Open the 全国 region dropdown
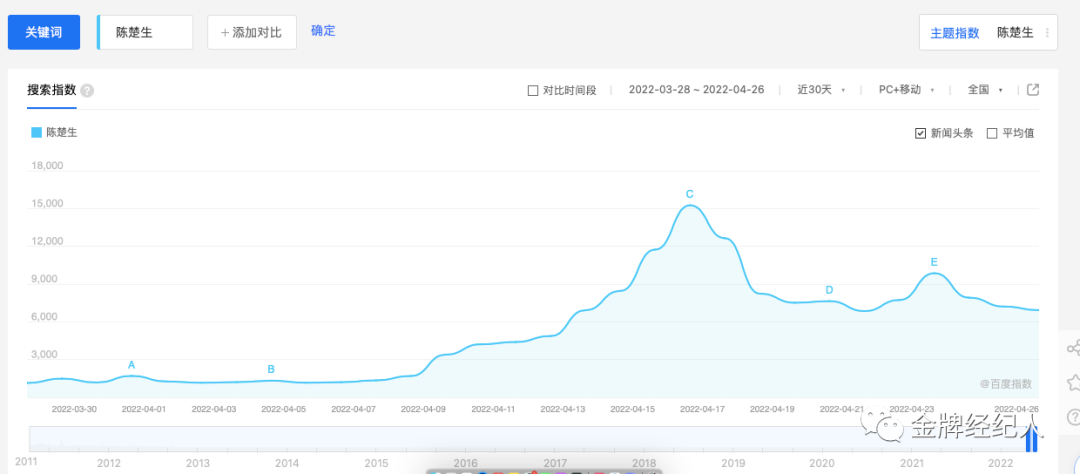The image size is (1080, 474). [x=985, y=90]
